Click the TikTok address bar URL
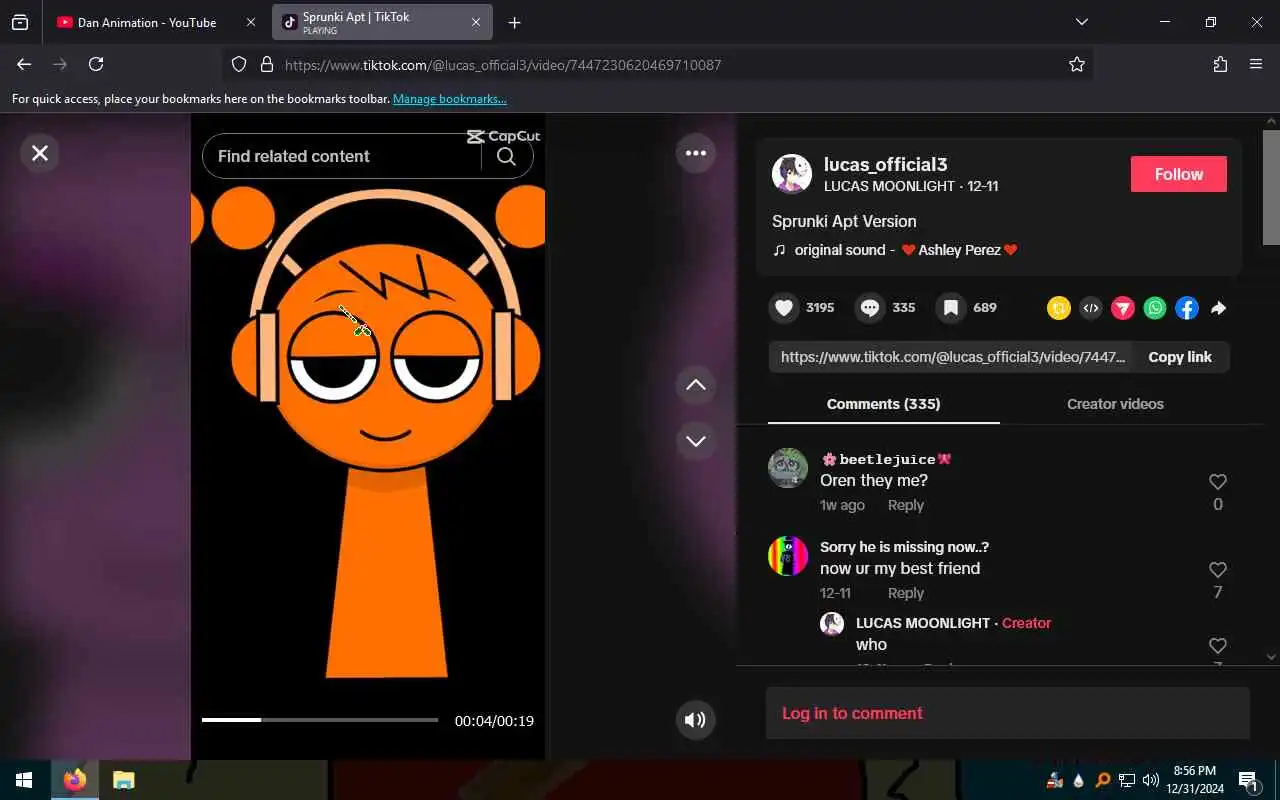The height and width of the screenshot is (800, 1280). coord(503,65)
